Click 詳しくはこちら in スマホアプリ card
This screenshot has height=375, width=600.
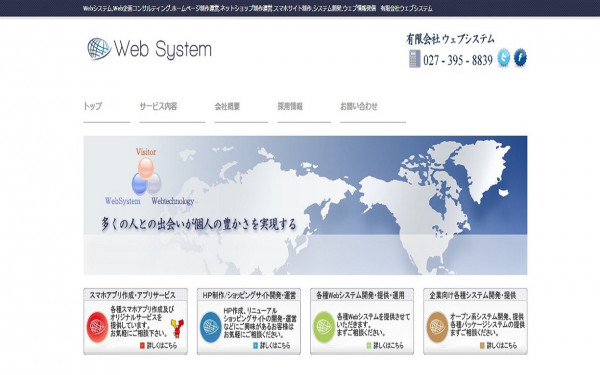pyautogui.click(x=159, y=346)
